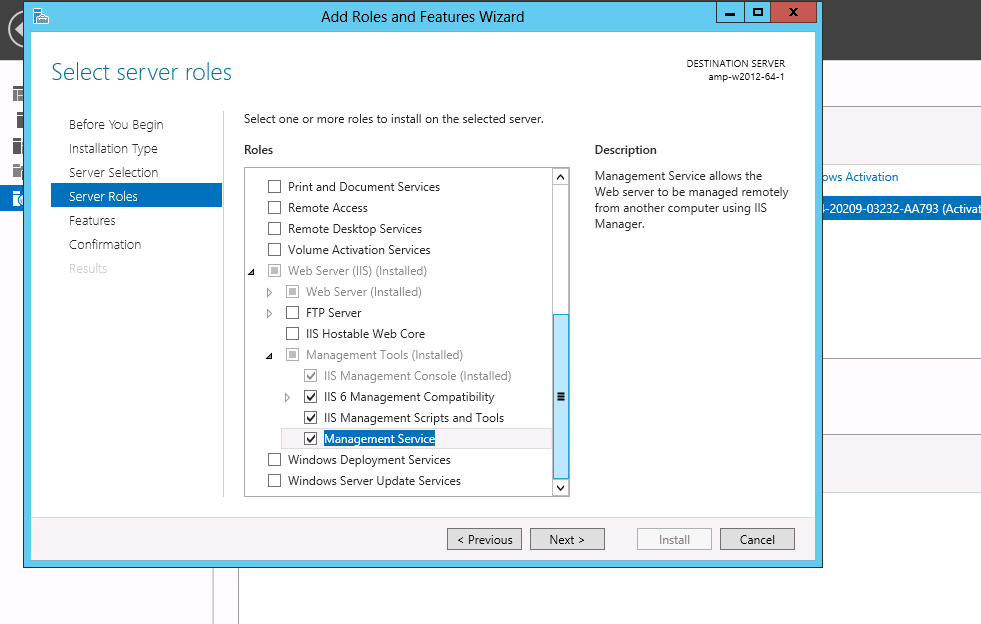Click roles list scroll down arrow

(561, 488)
